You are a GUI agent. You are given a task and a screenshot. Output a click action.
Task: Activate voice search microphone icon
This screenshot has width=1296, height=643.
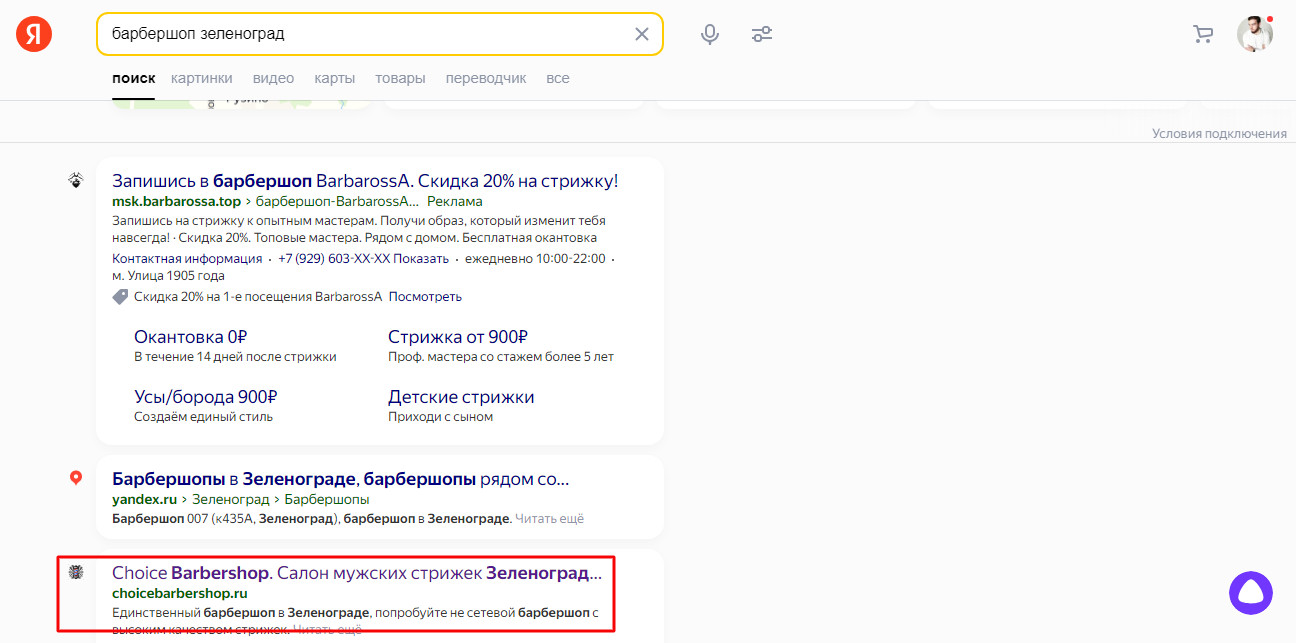coord(710,34)
